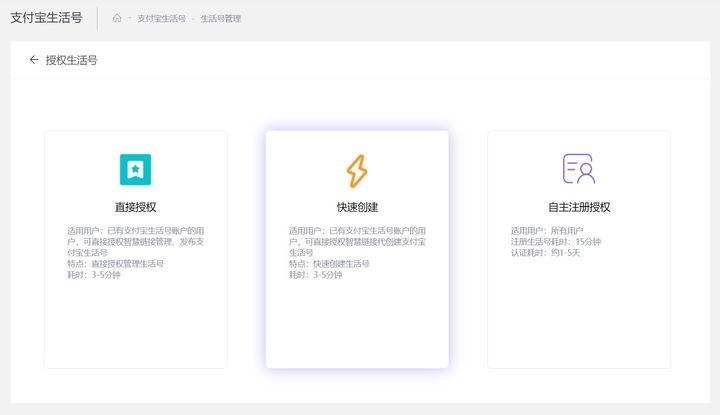Screen dimensions: 720x415
Task: Select the 快速创建 card title
Action: 357,207
